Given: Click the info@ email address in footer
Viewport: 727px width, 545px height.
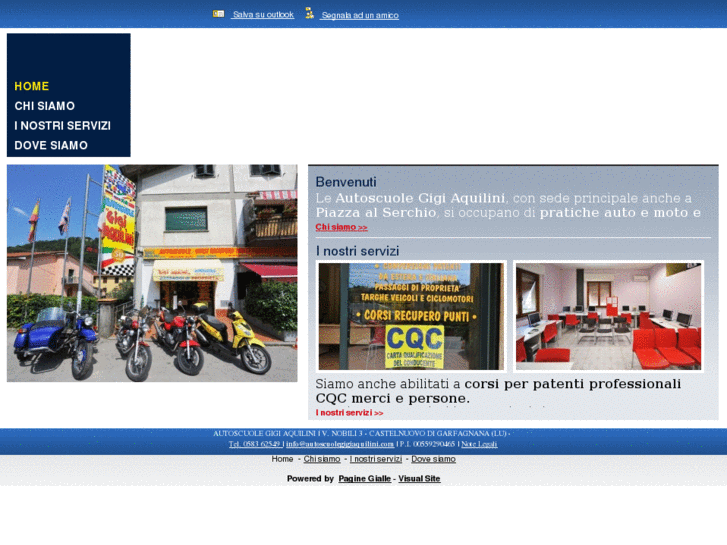Looking at the screenshot, I should click(x=340, y=444).
